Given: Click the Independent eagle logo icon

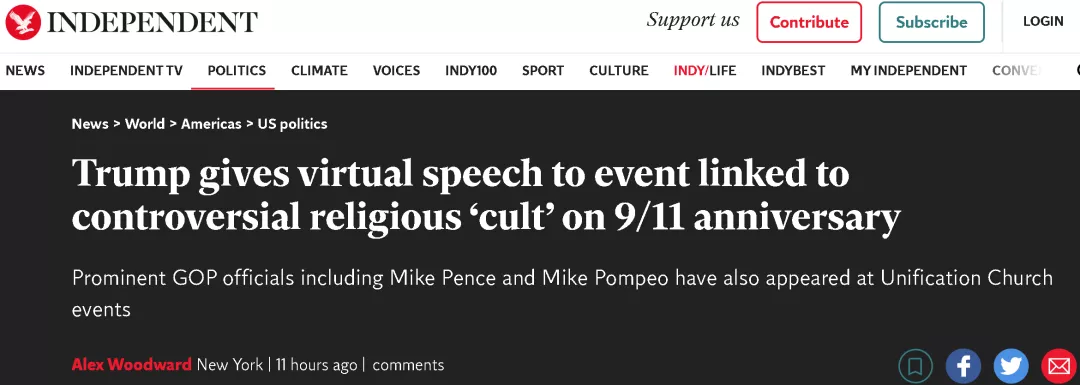Looking at the screenshot, I should coord(23,22).
